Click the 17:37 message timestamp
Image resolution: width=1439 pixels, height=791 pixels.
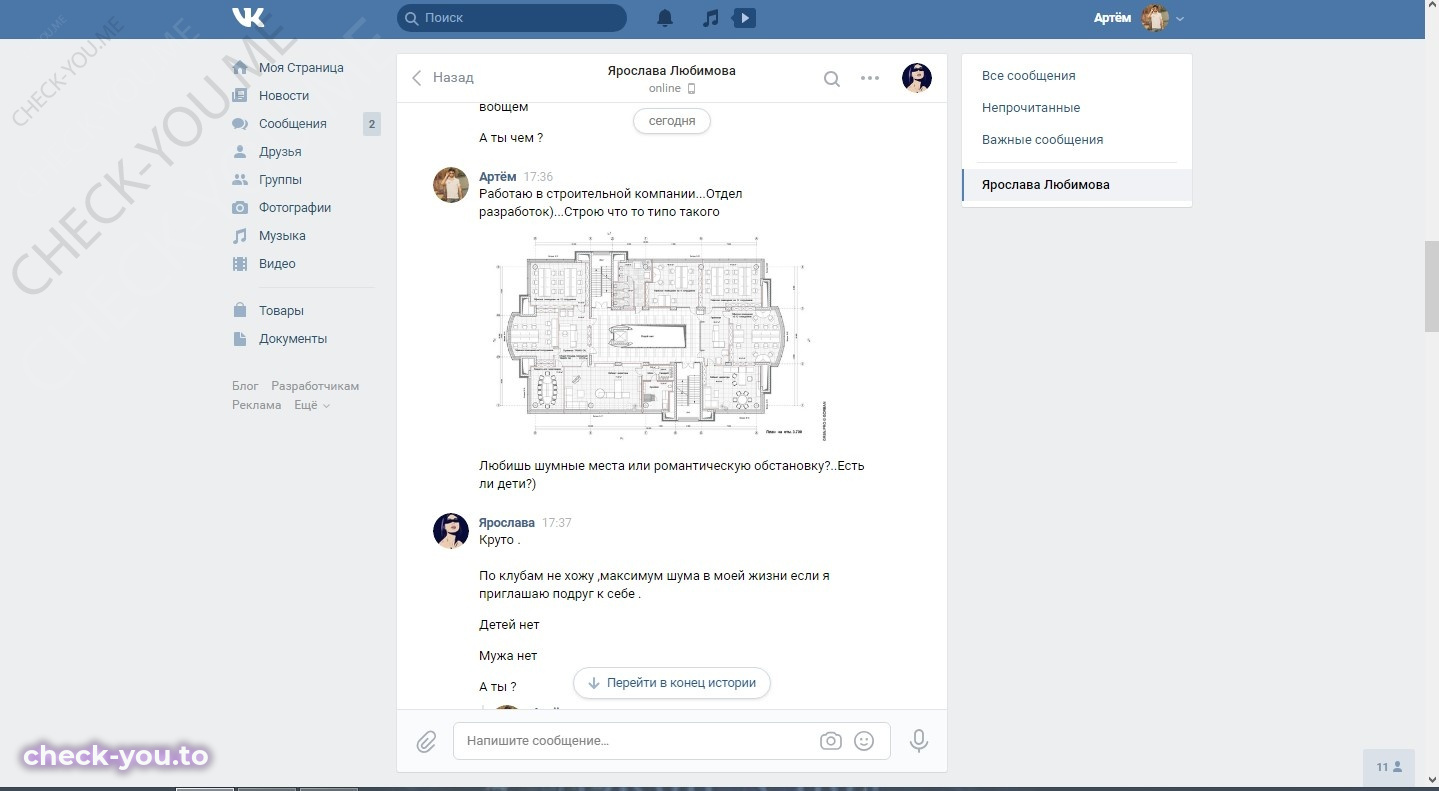(x=557, y=523)
